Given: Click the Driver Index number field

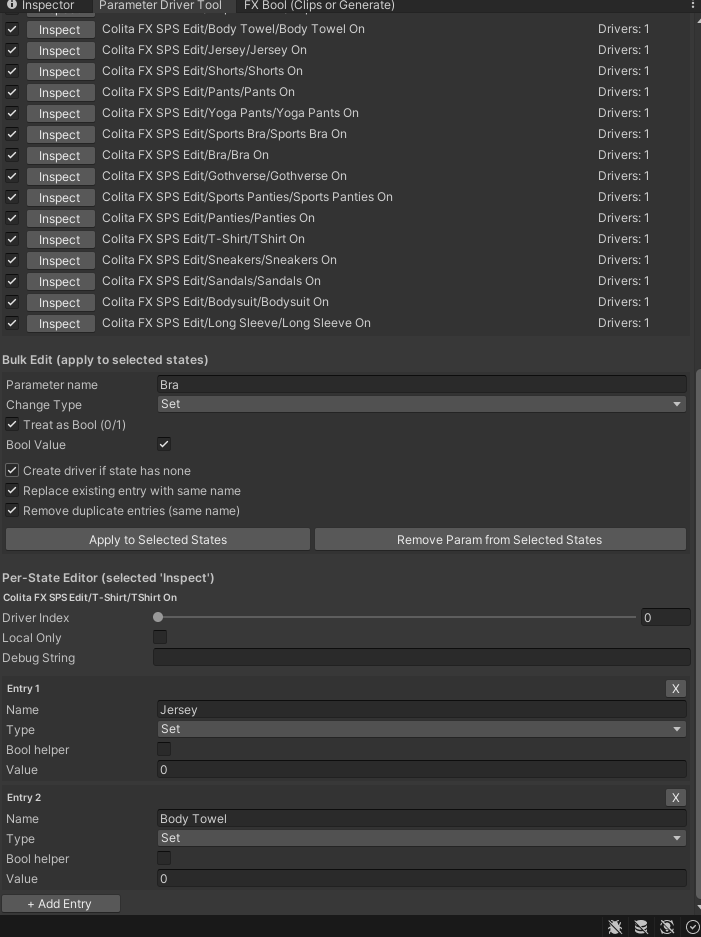Looking at the screenshot, I should (x=665, y=617).
